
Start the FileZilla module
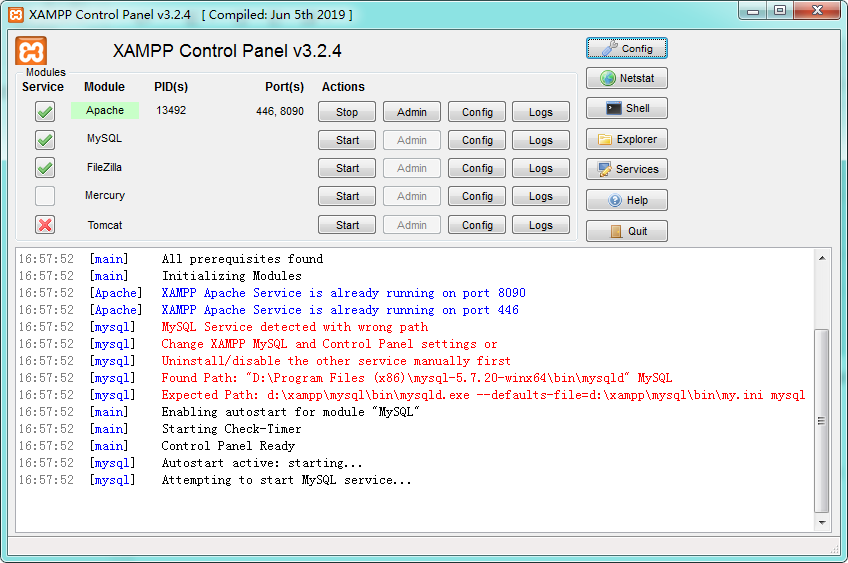click(x=347, y=168)
